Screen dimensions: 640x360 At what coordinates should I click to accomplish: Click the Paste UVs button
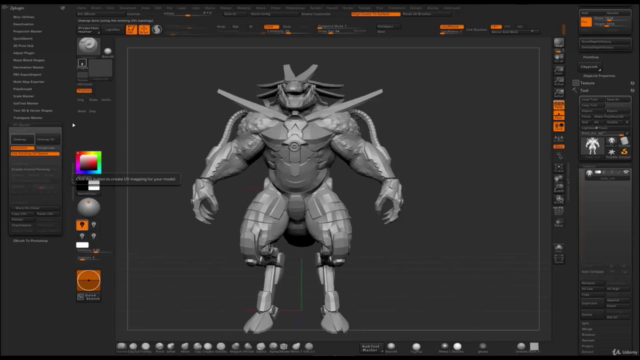(x=48, y=213)
